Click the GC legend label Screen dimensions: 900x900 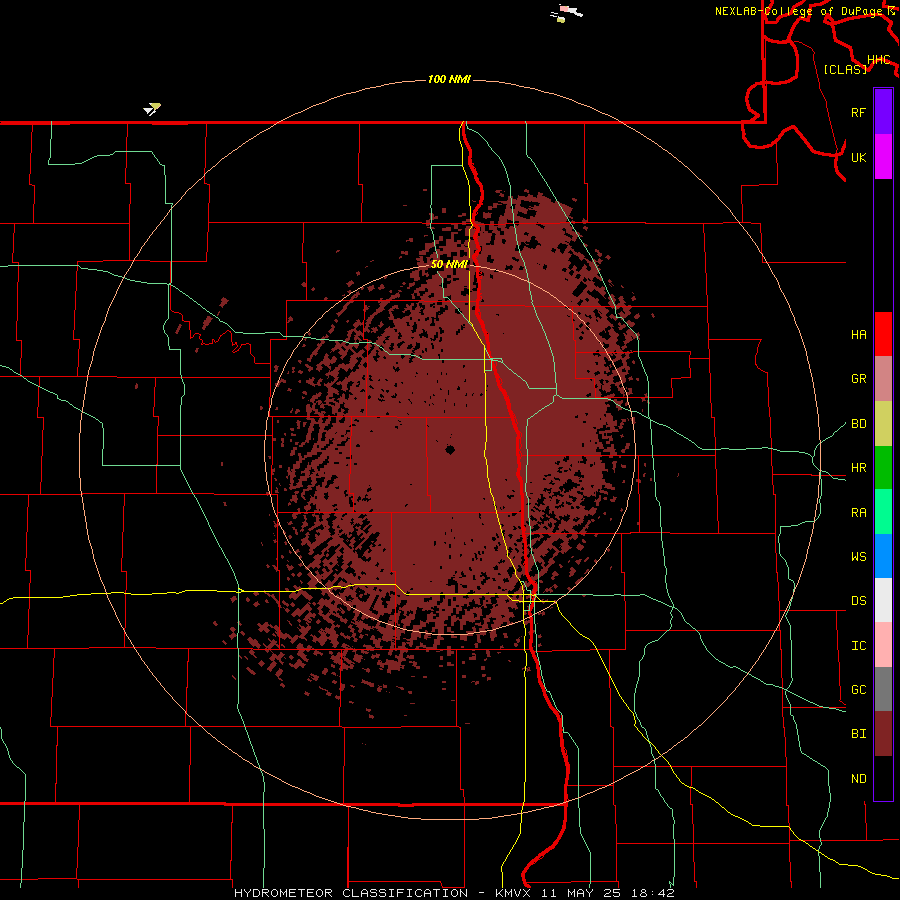[x=859, y=690]
